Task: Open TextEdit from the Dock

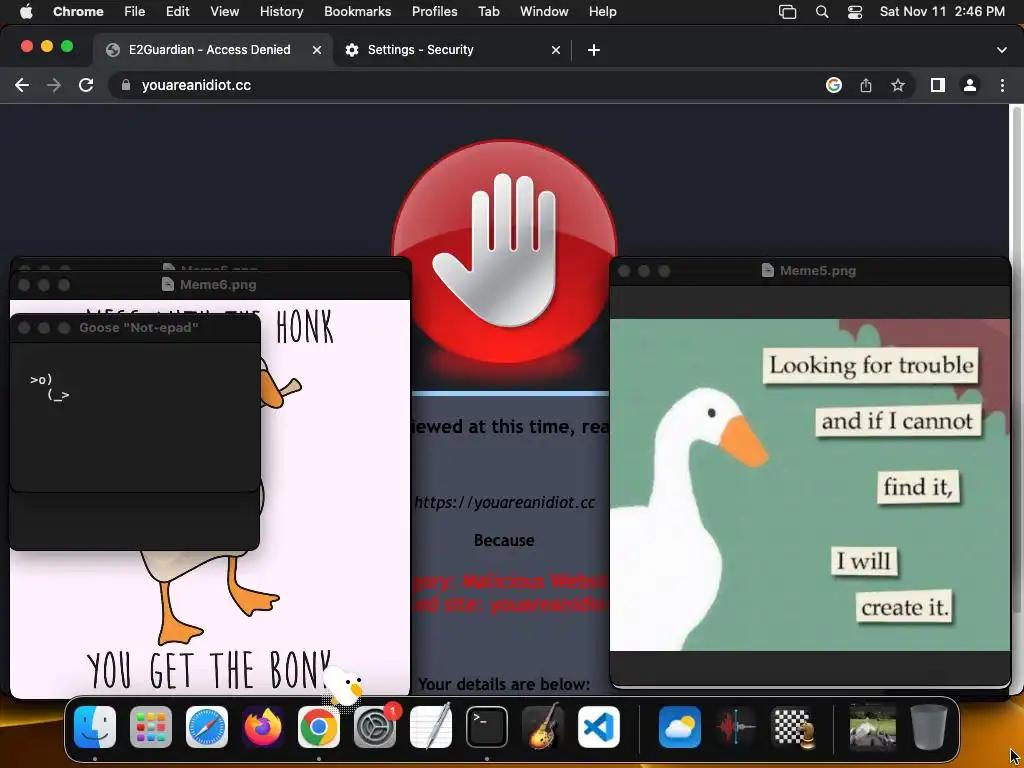Action: [431, 727]
